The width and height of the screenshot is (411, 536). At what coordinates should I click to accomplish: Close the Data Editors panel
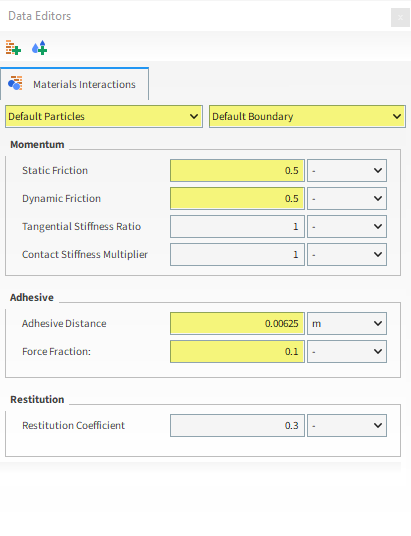click(x=400, y=17)
